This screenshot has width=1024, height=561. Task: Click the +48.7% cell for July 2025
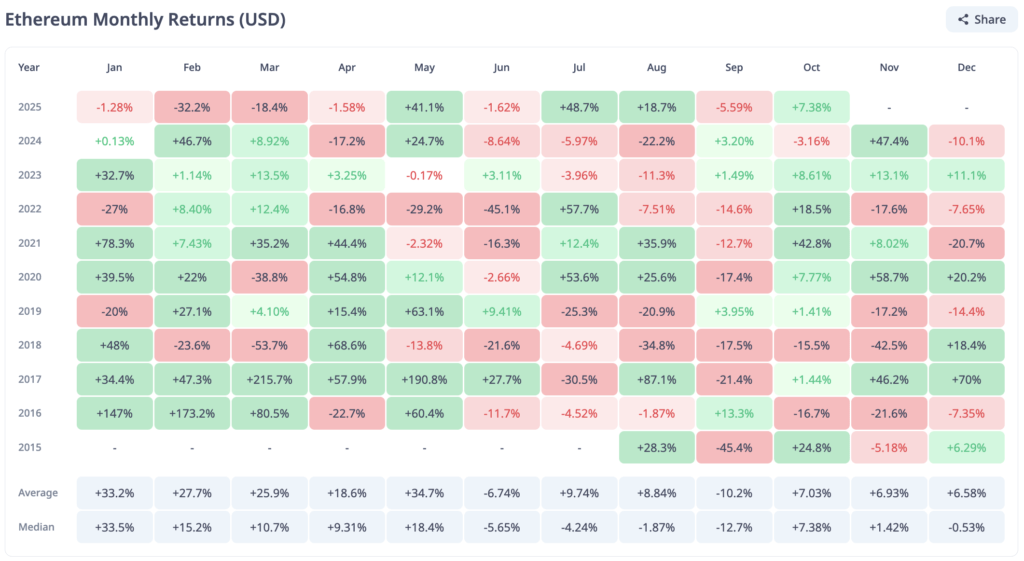[x=579, y=107]
